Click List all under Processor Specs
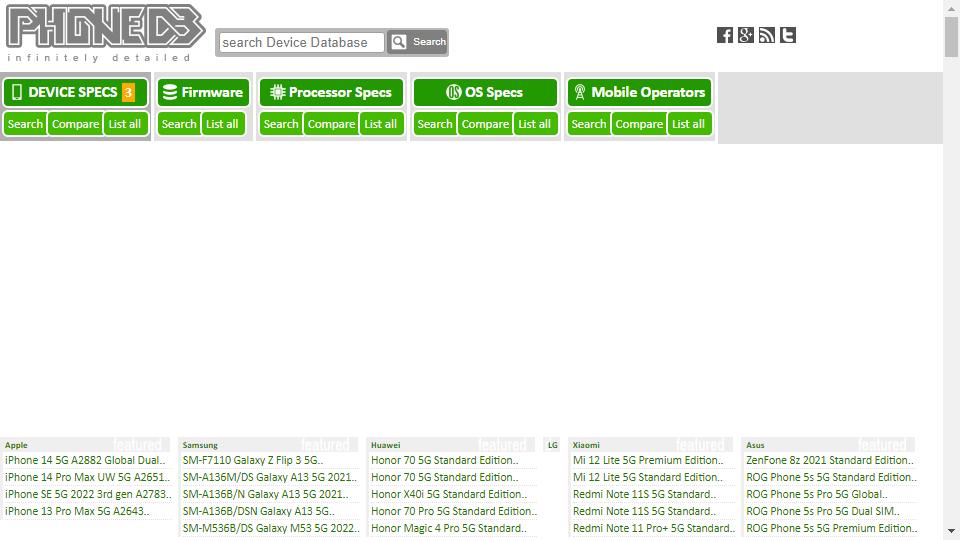The height and width of the screenshot is (540, 960). coord(381,124)
